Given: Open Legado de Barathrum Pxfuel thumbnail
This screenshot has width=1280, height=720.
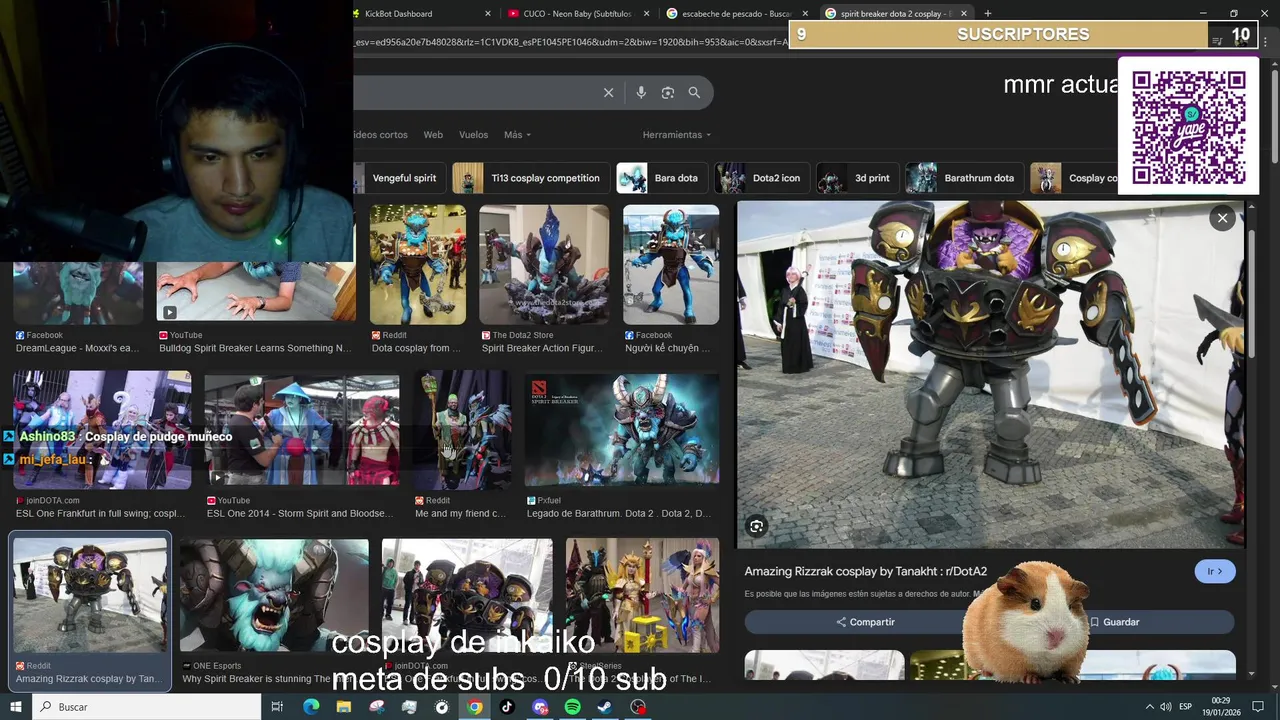Looking at the screenshot, I should tap(622, 430).
